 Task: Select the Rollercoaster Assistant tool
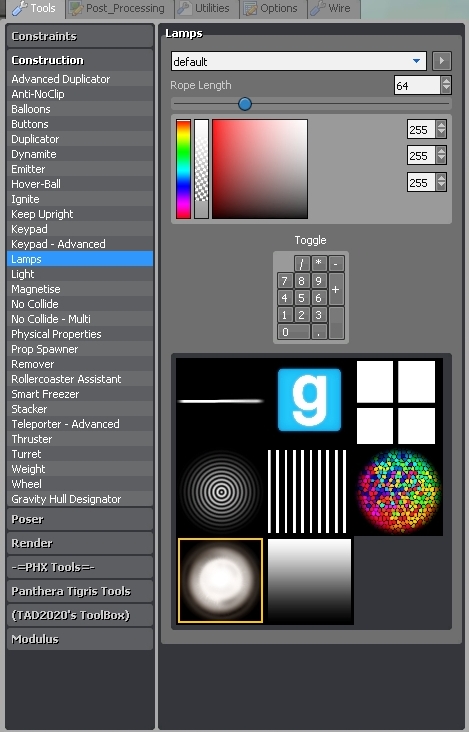pos(80,379)
